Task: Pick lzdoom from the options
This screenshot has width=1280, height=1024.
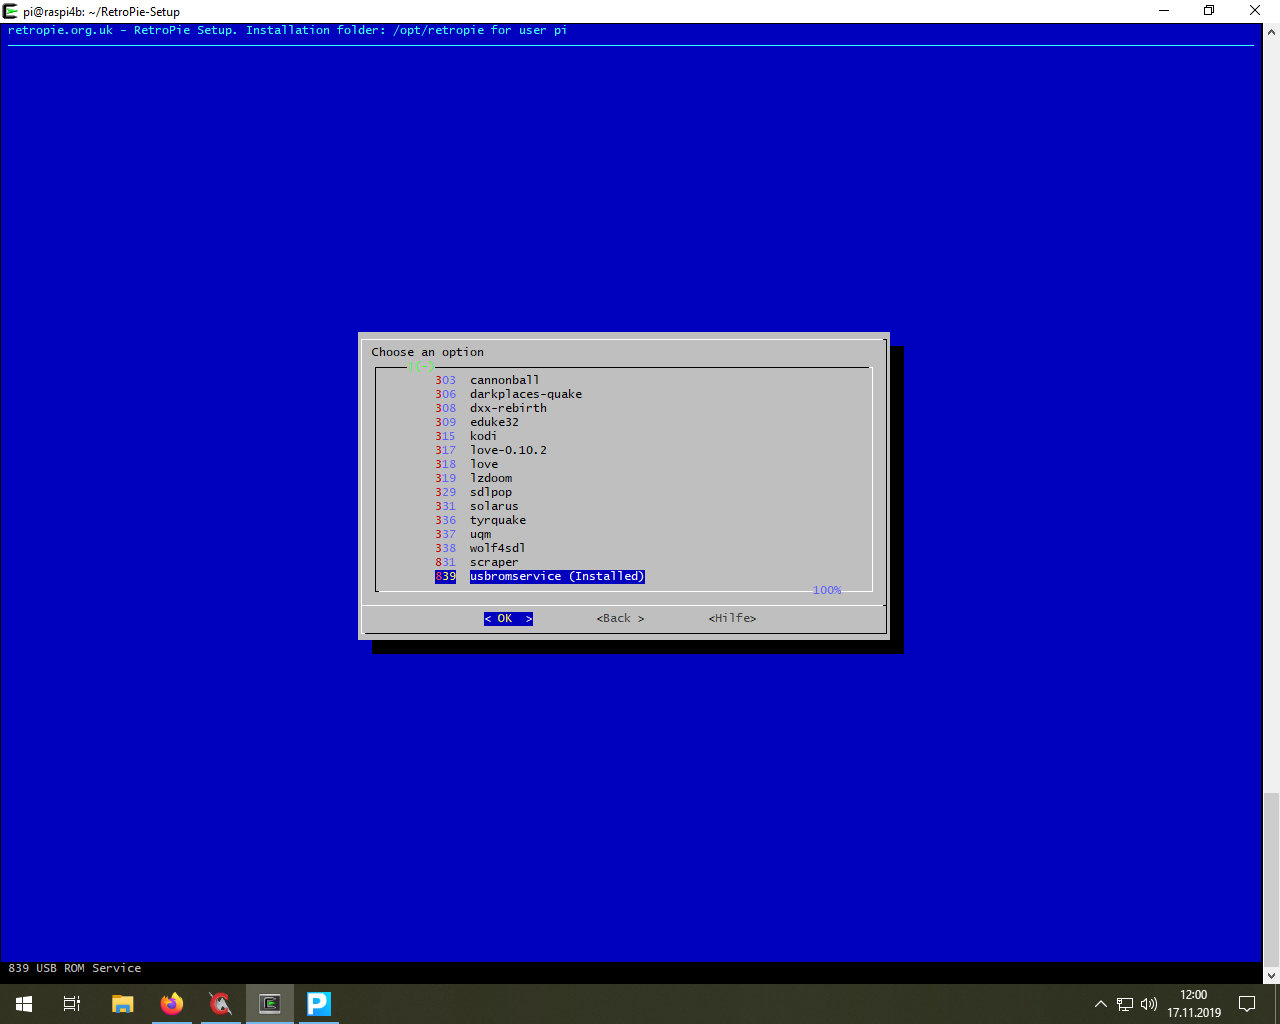Action: [473, 478]
